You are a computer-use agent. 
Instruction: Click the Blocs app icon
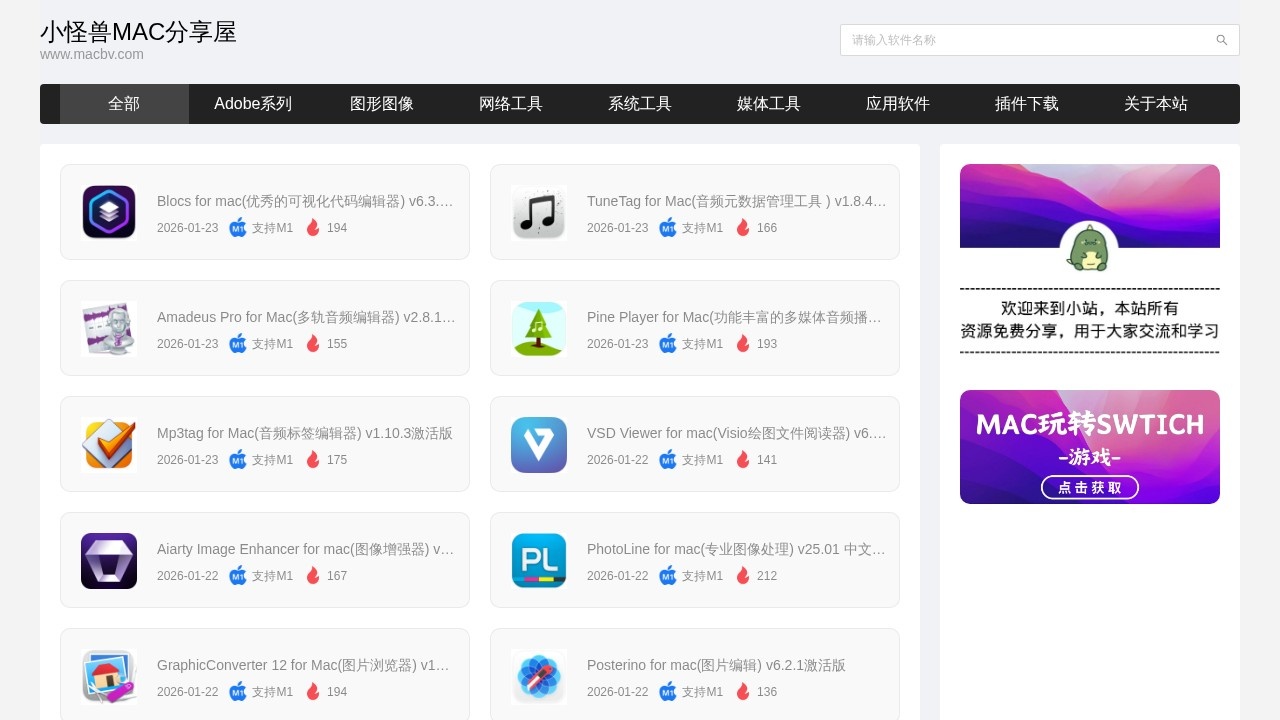(x=108, y=211)
